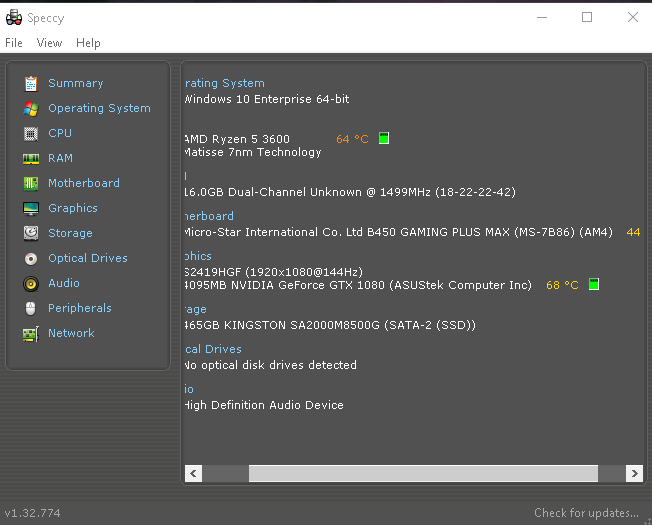
Task: Click the Storage heading link in summary pane
Action: [x=196, y=309]
